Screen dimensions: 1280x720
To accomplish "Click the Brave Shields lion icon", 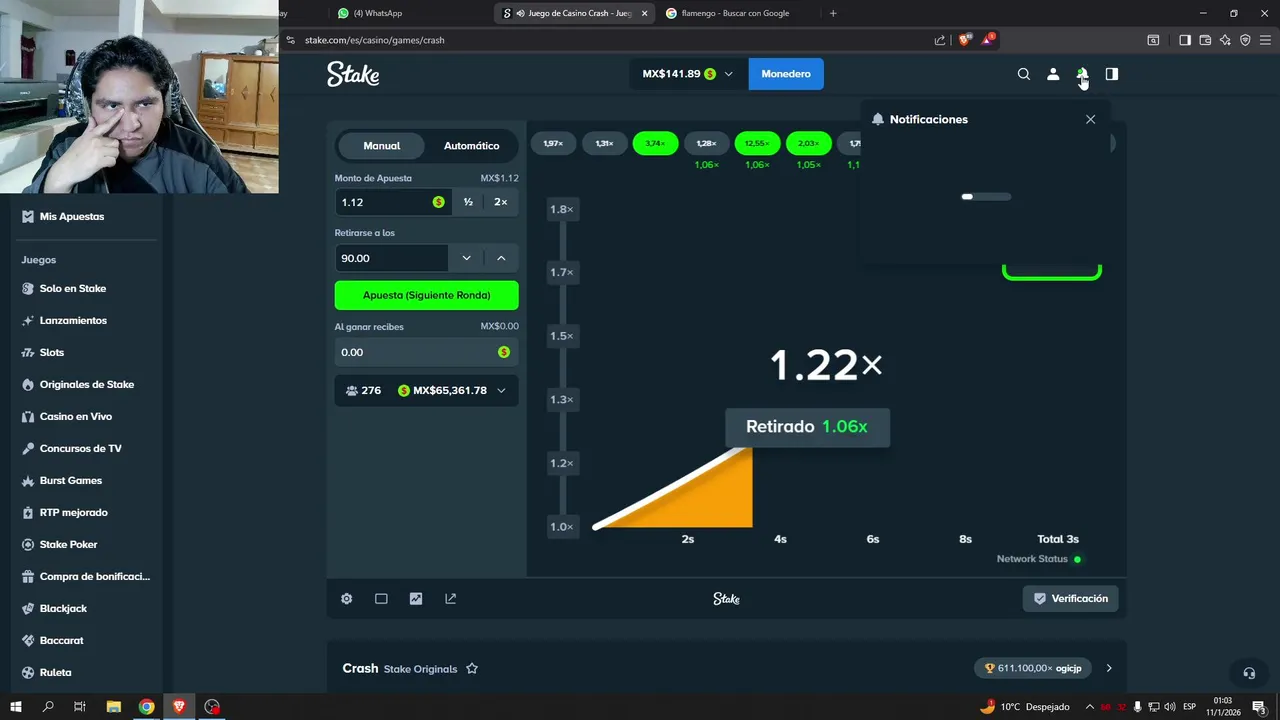I will pos(965,40).
